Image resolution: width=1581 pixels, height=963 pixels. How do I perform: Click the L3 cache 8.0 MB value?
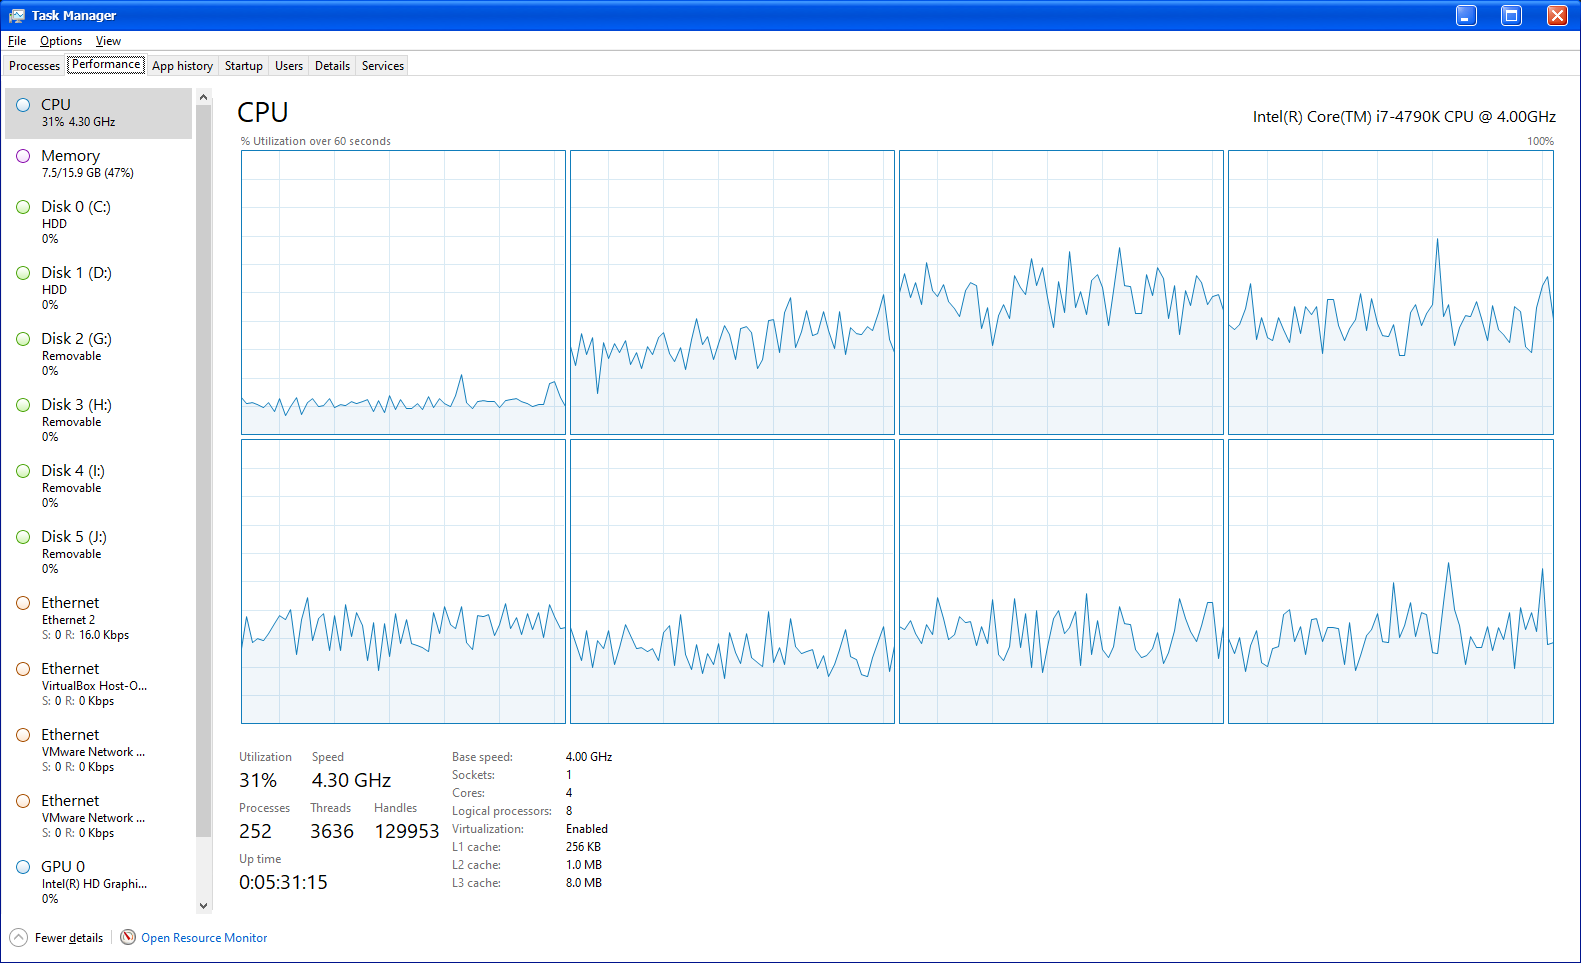click(x=584, y=883)
